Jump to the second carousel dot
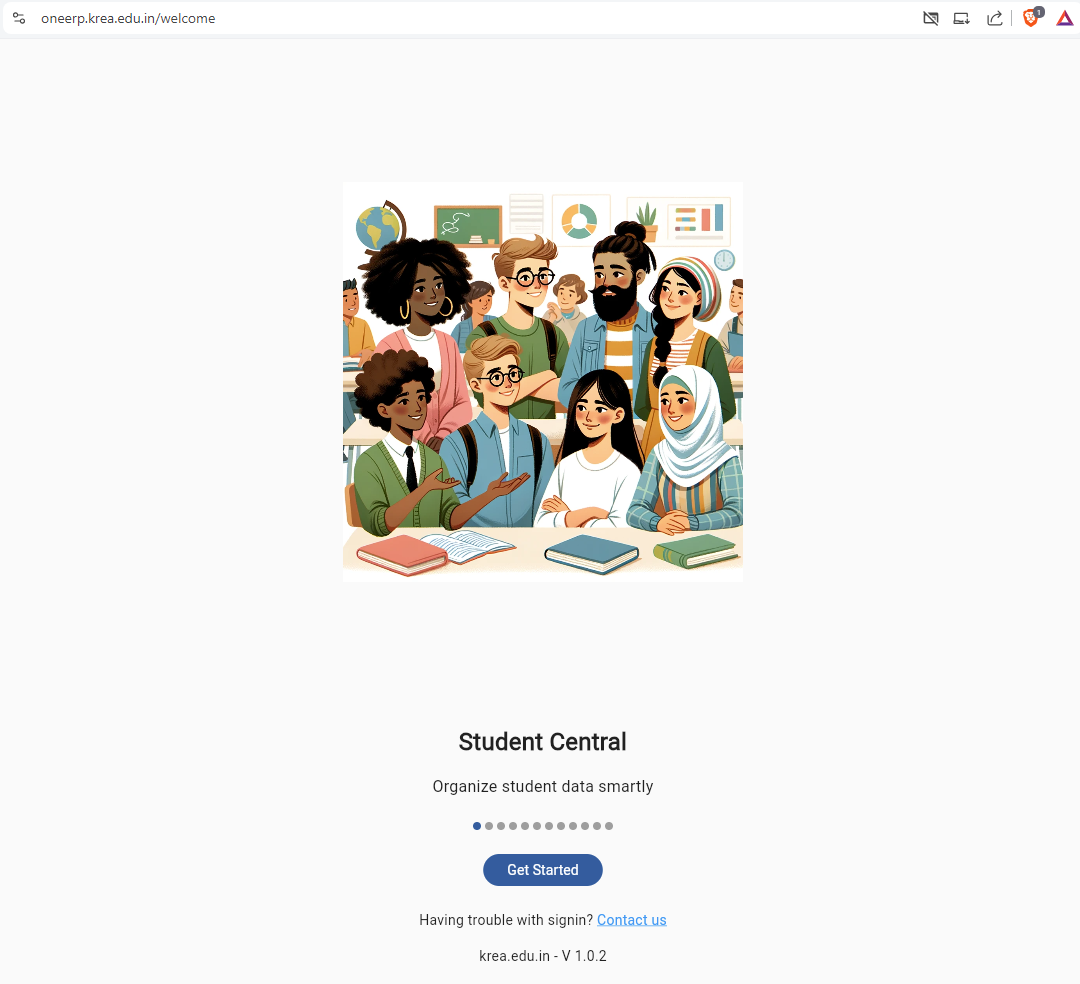Screen dimensions: 1080x984 coord(489,826)
